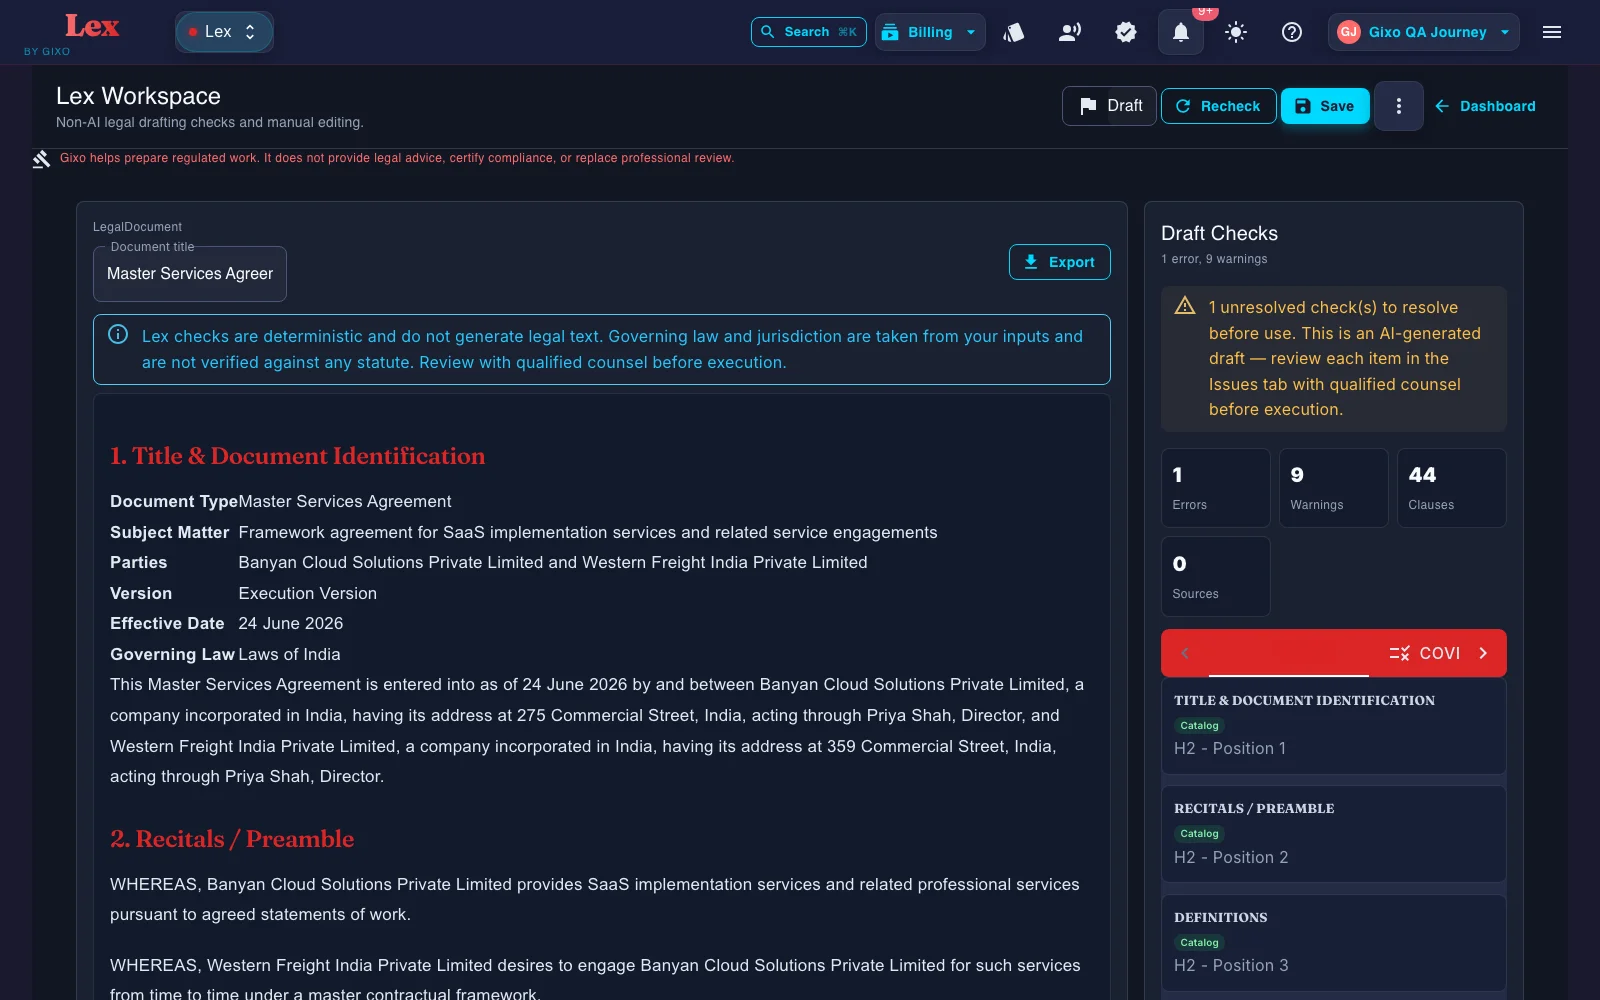The height and width of the screenshot is (1000, 1600).
Task: Click the Subject Matter description text
Action: 588,533
